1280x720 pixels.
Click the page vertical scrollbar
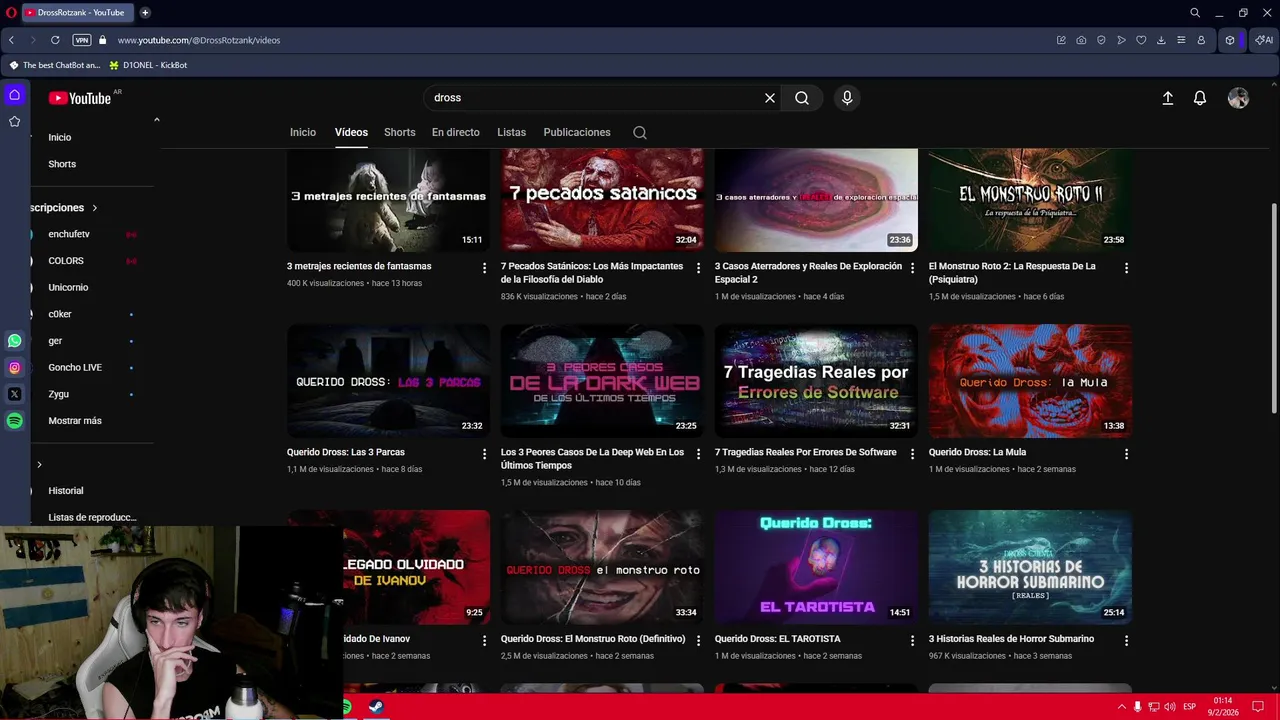1273,306
